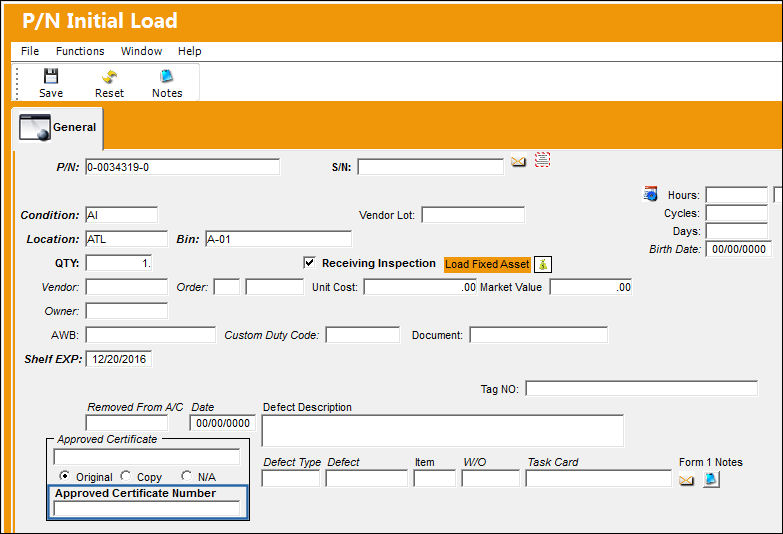Click red list icon beside S/N field
Image resolution: width=783 pixels, height=534 pixels.
[542, 159]
